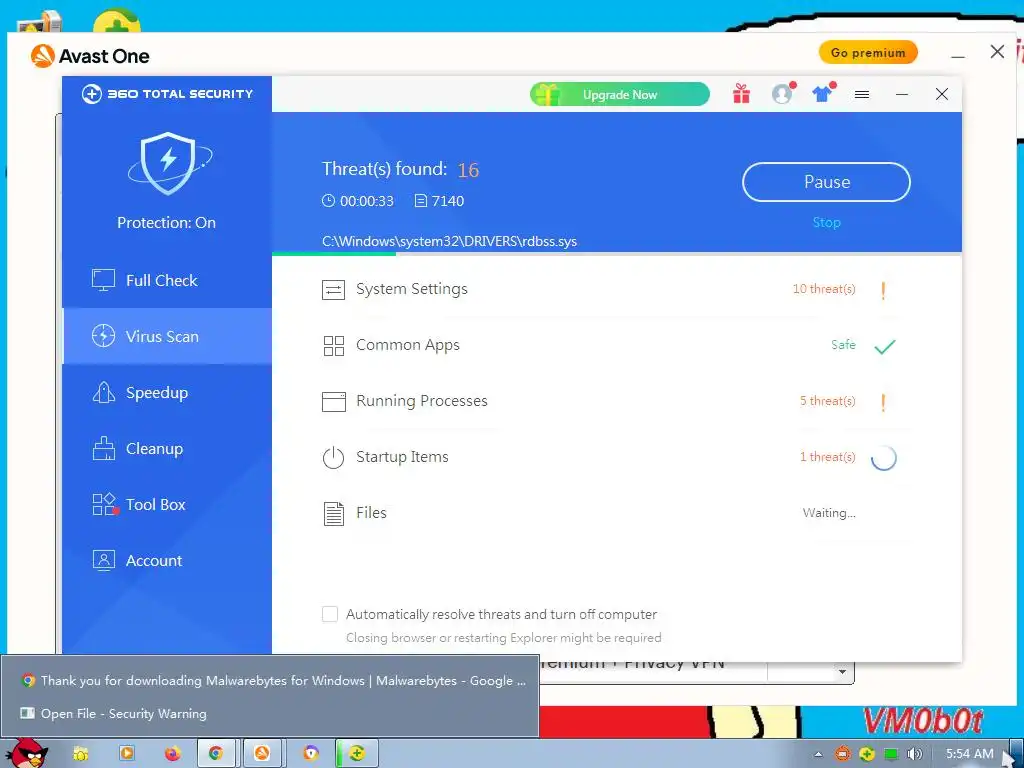Click the Startup Items loading spinner
Image resolution: width=1024 pixels, height=768 pixels.
pyautogui.click(x=884, y=458)
